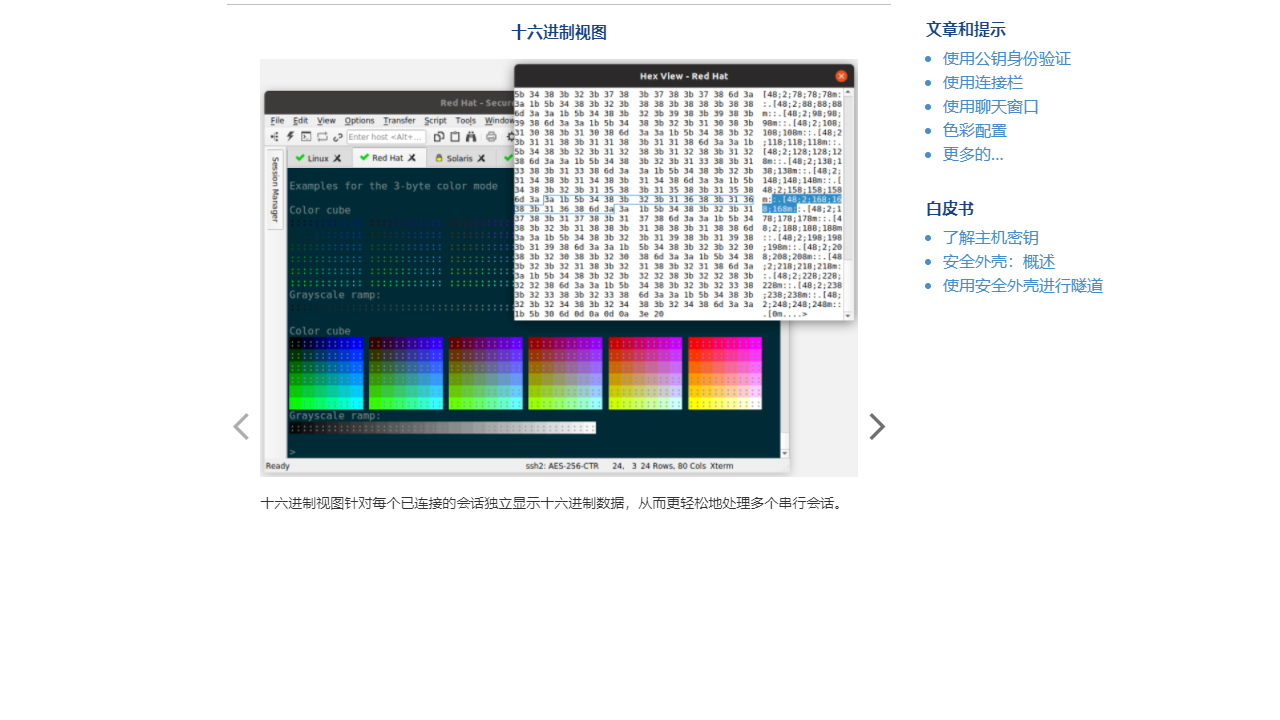Open Find using the binoculars icon
The height and width of the screenshot is (720, 1280).
[x=471, y=137]
